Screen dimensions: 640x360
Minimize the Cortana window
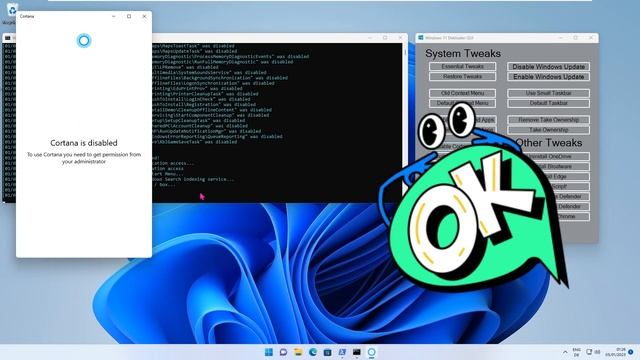coord(114,16)
